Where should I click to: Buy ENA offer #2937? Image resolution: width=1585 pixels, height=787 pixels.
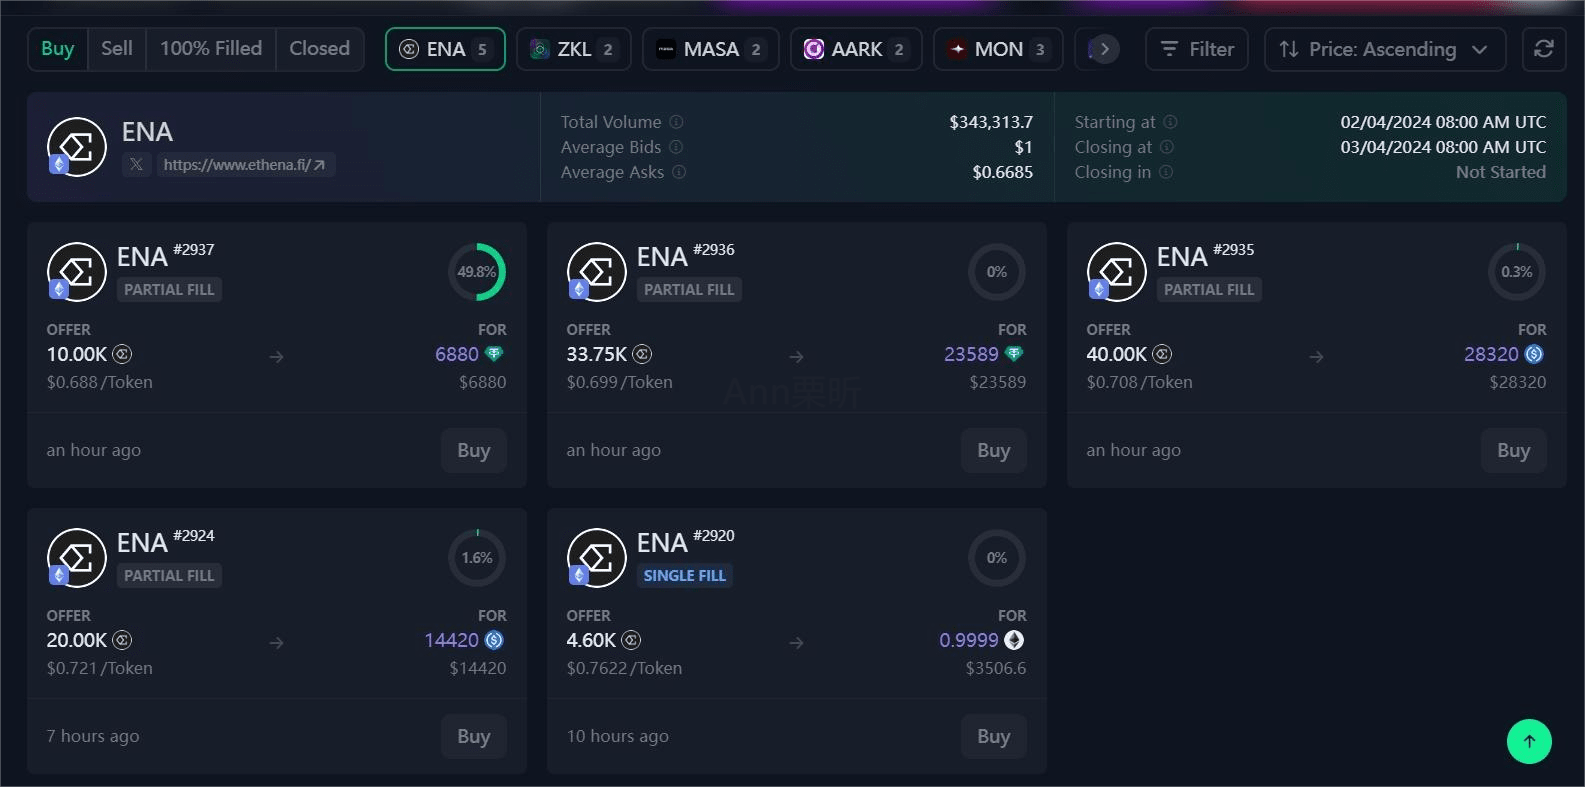click(x=473, y=450)
